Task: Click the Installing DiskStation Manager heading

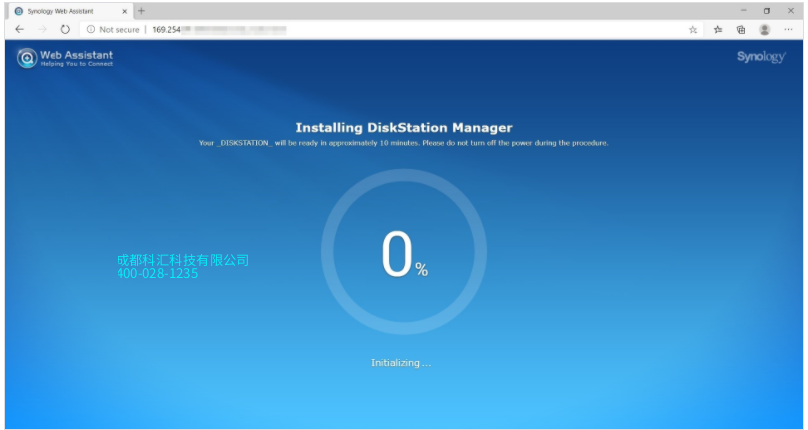Action: (403, 127)
